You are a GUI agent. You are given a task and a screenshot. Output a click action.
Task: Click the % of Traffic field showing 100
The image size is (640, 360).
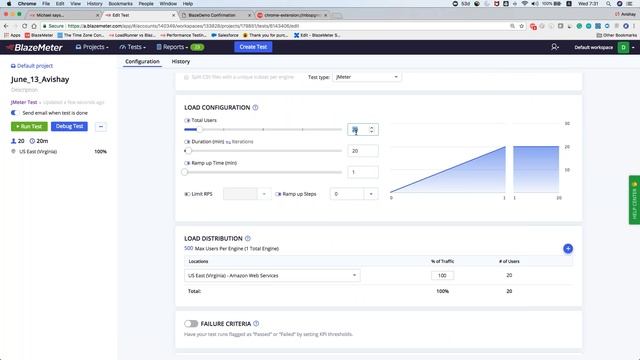442,276
